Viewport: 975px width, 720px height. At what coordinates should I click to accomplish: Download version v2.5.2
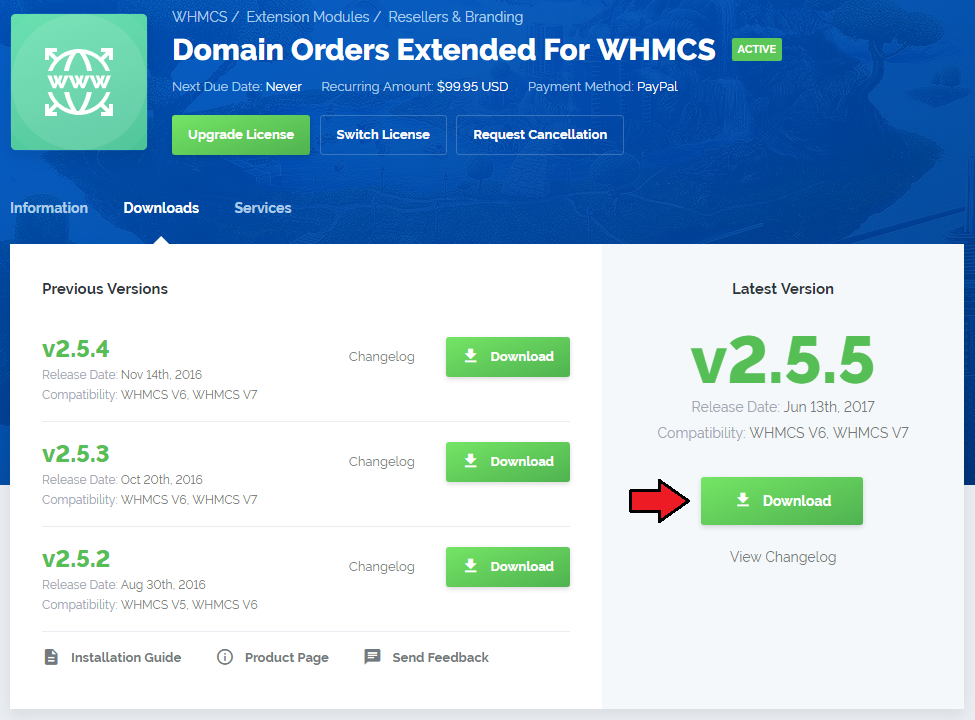pos(507,567)
